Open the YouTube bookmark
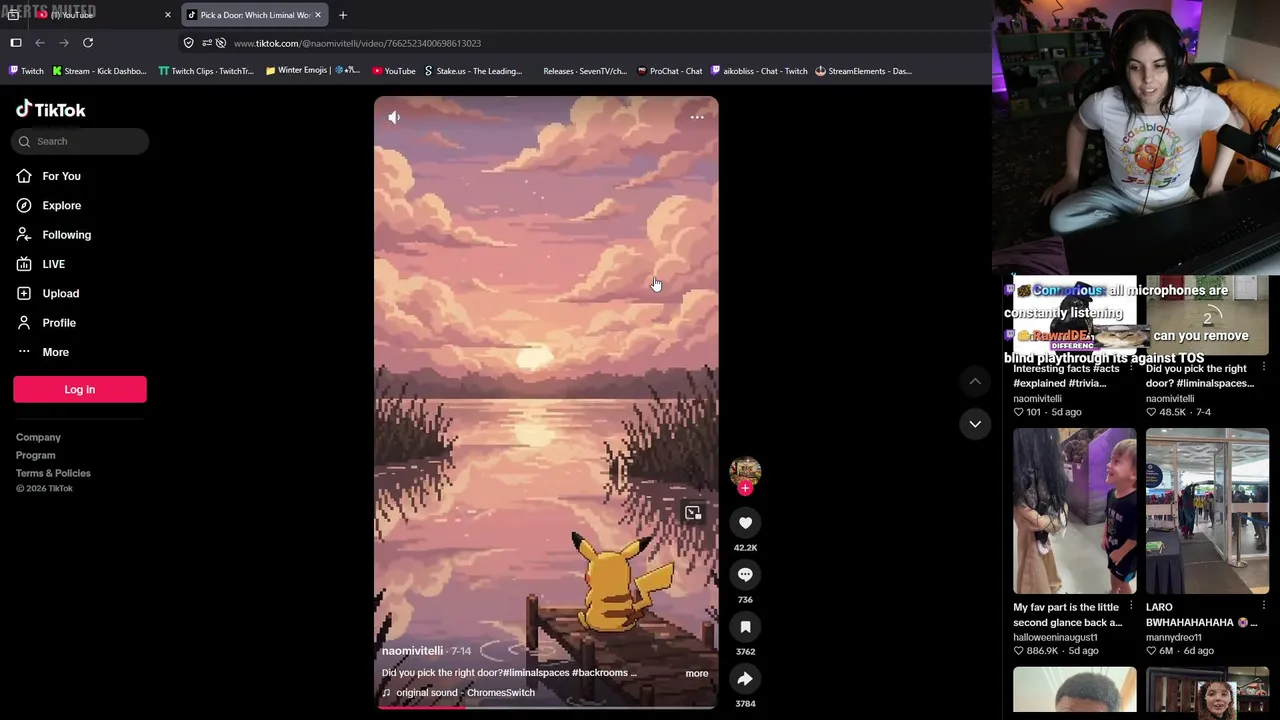The width and height of the screenshot is (1280, 720). click(x=394, y=71)
